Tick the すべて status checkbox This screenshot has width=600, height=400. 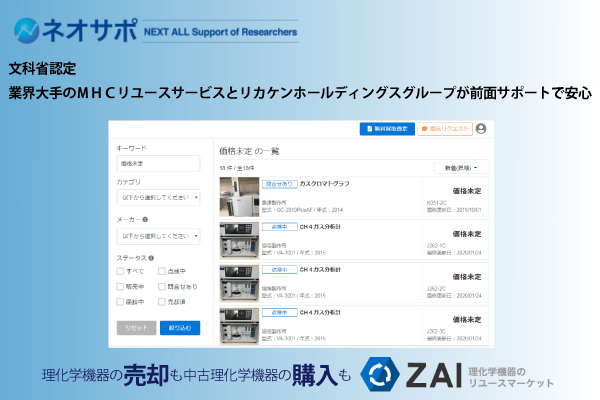click(x=120, y=271)
